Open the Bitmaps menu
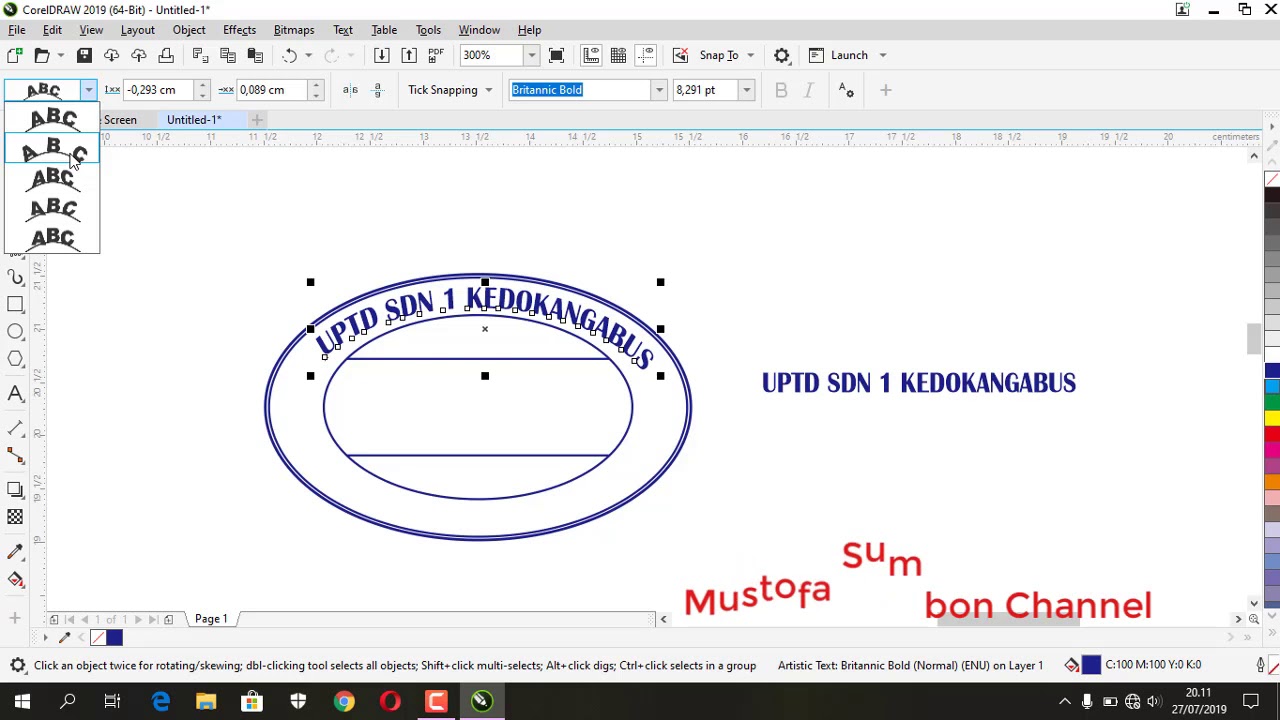1280x720 pixels. point(294,30)
